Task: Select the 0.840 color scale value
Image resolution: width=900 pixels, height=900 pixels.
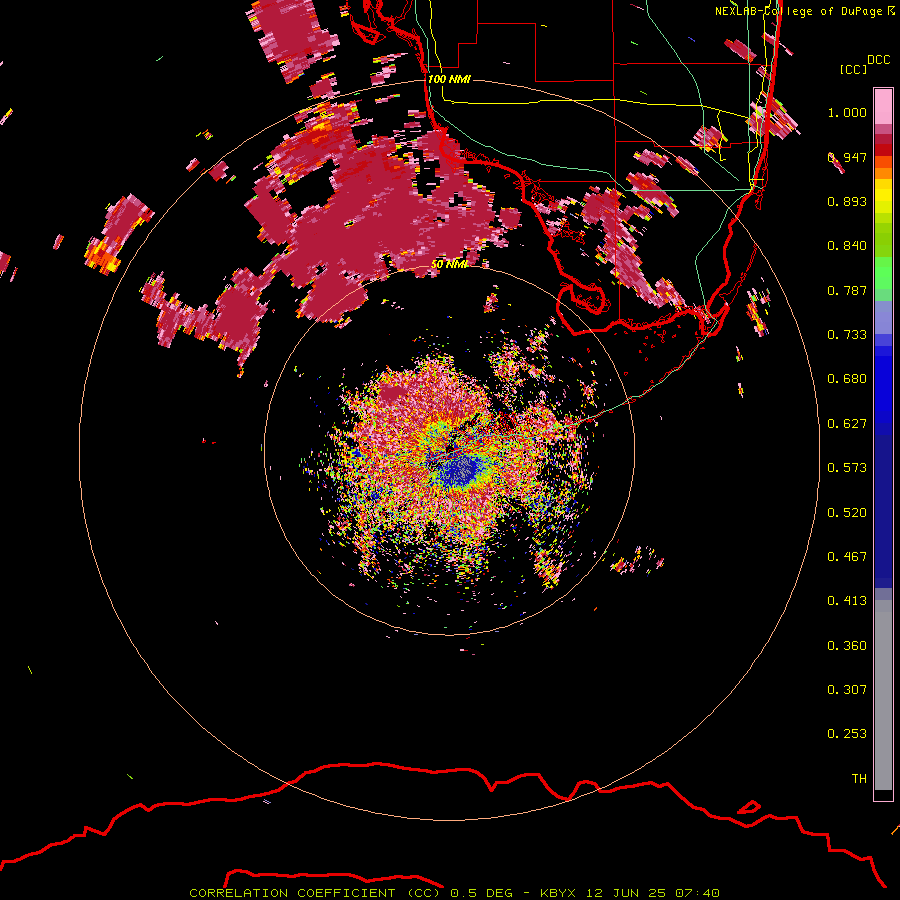Action: point(847,246)
